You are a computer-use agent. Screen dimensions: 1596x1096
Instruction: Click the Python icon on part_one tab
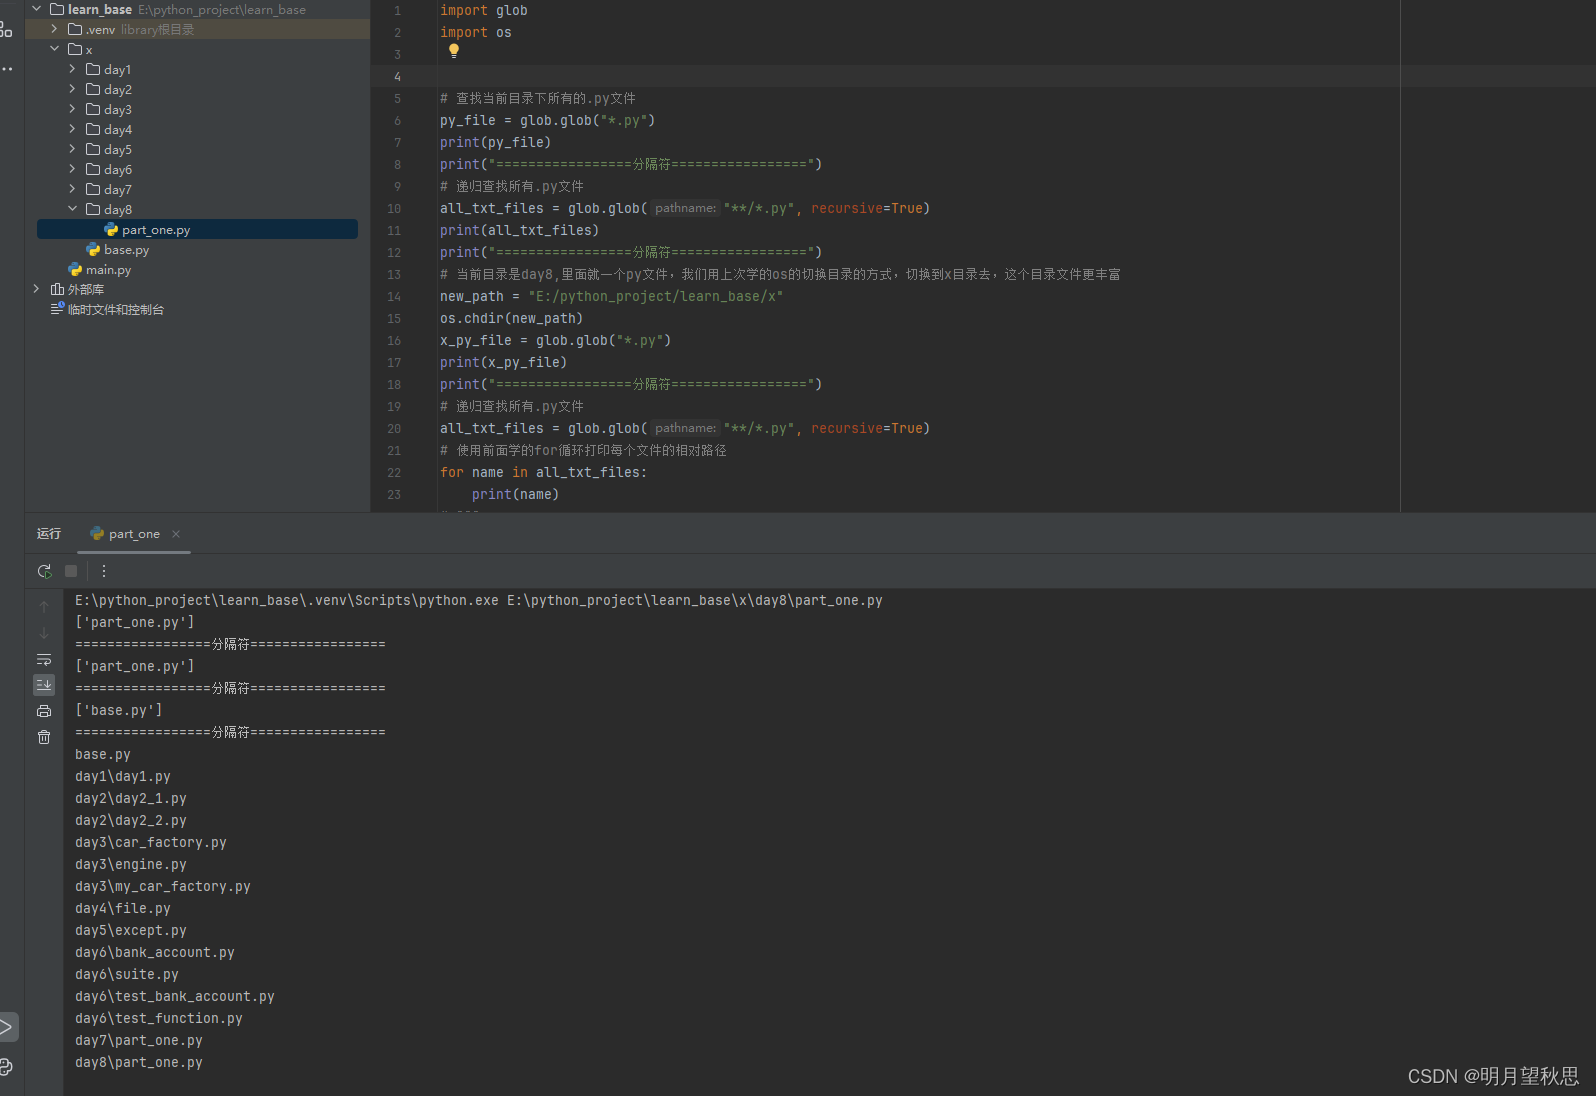coord(97,533)
